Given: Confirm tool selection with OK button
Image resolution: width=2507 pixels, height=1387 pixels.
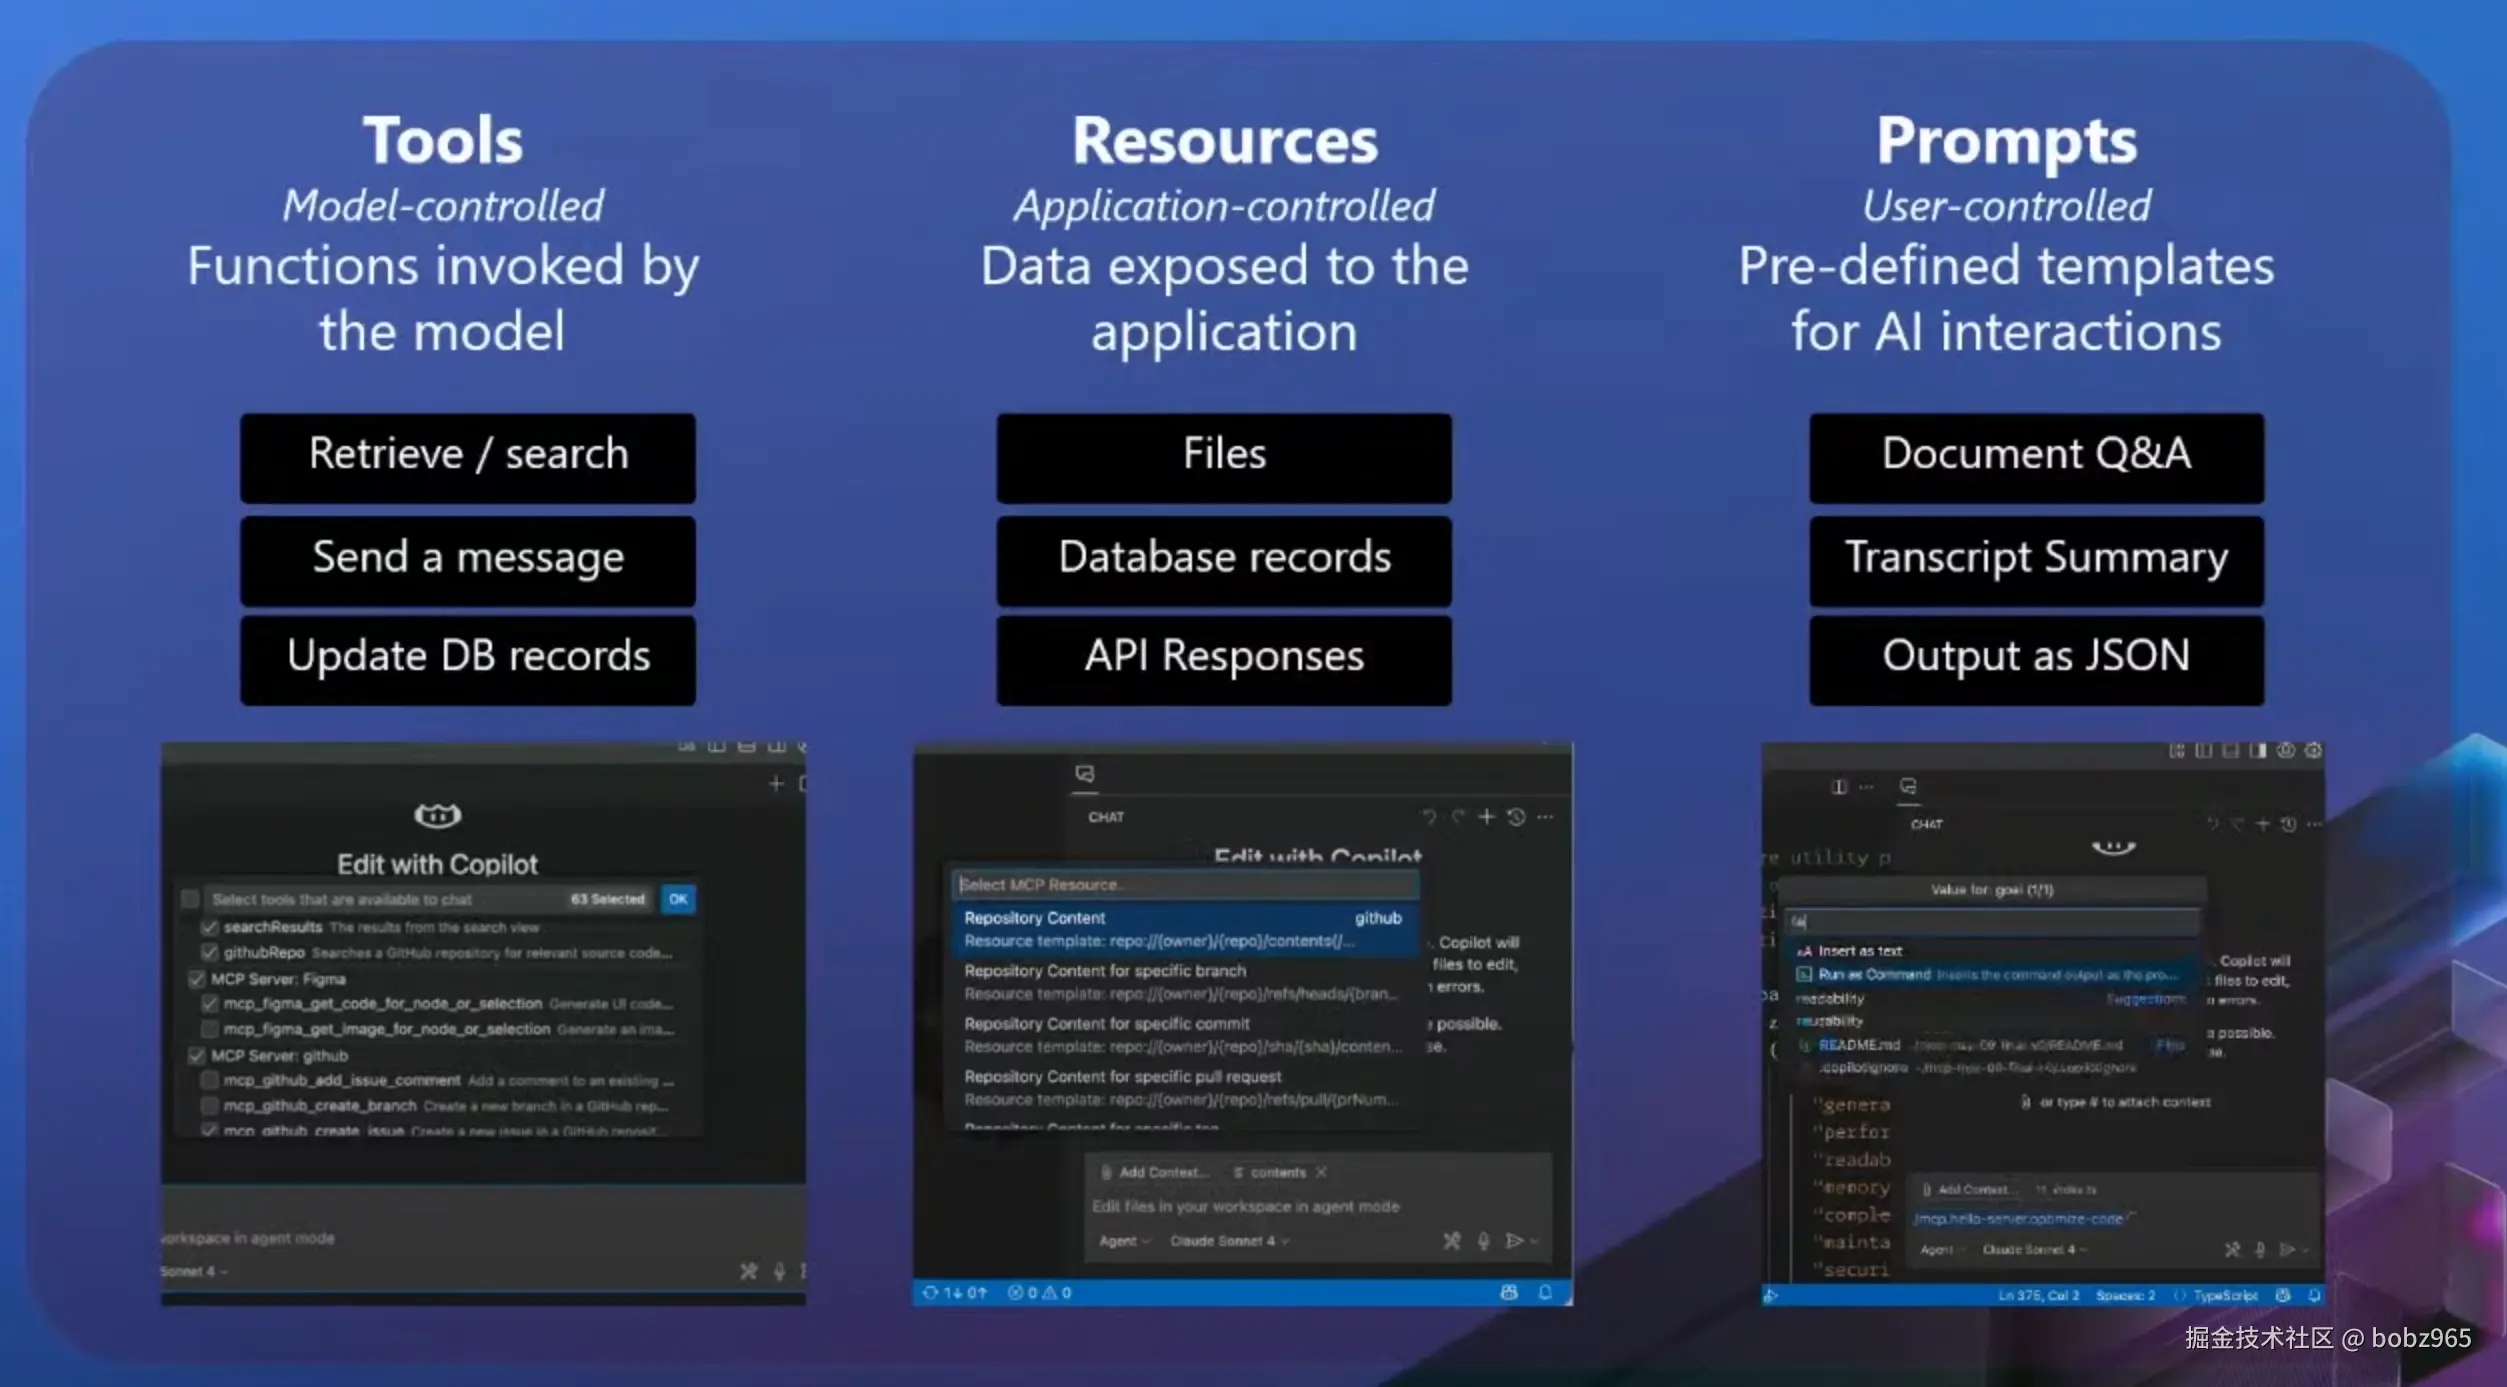Looking at the screenshot, I should [x=678, y=899].
